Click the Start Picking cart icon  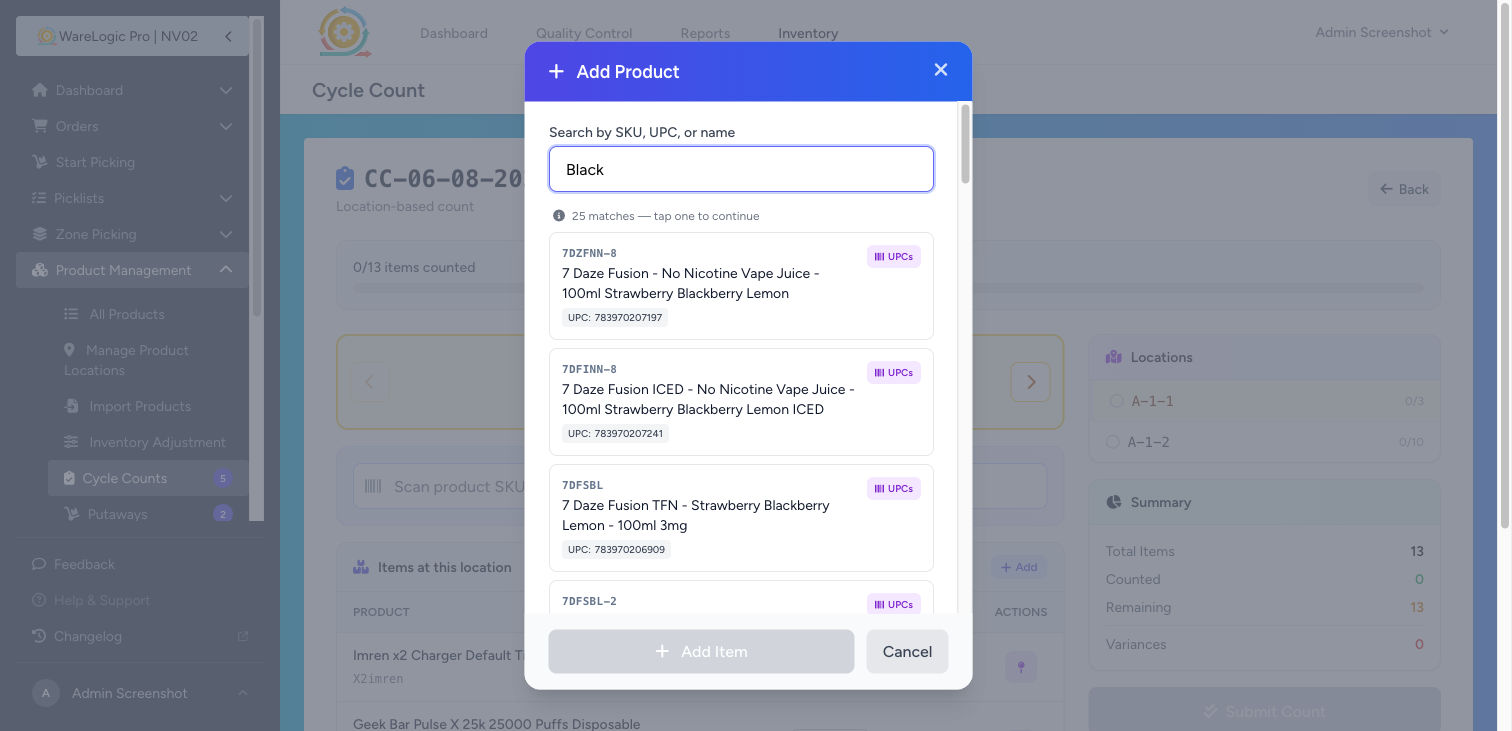[40, 162]
